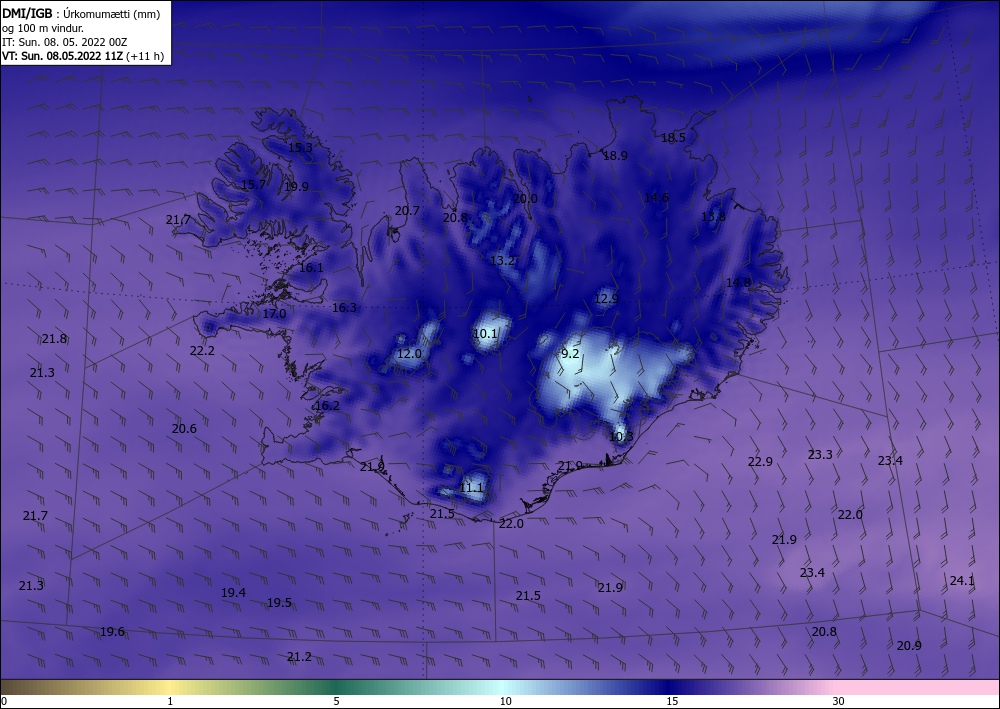Click the "DMI/IGB : Úrkomumætti (mm)" title line
Image resolution: width=1000 pixels, height=709 pixels.
pos(81,14)
